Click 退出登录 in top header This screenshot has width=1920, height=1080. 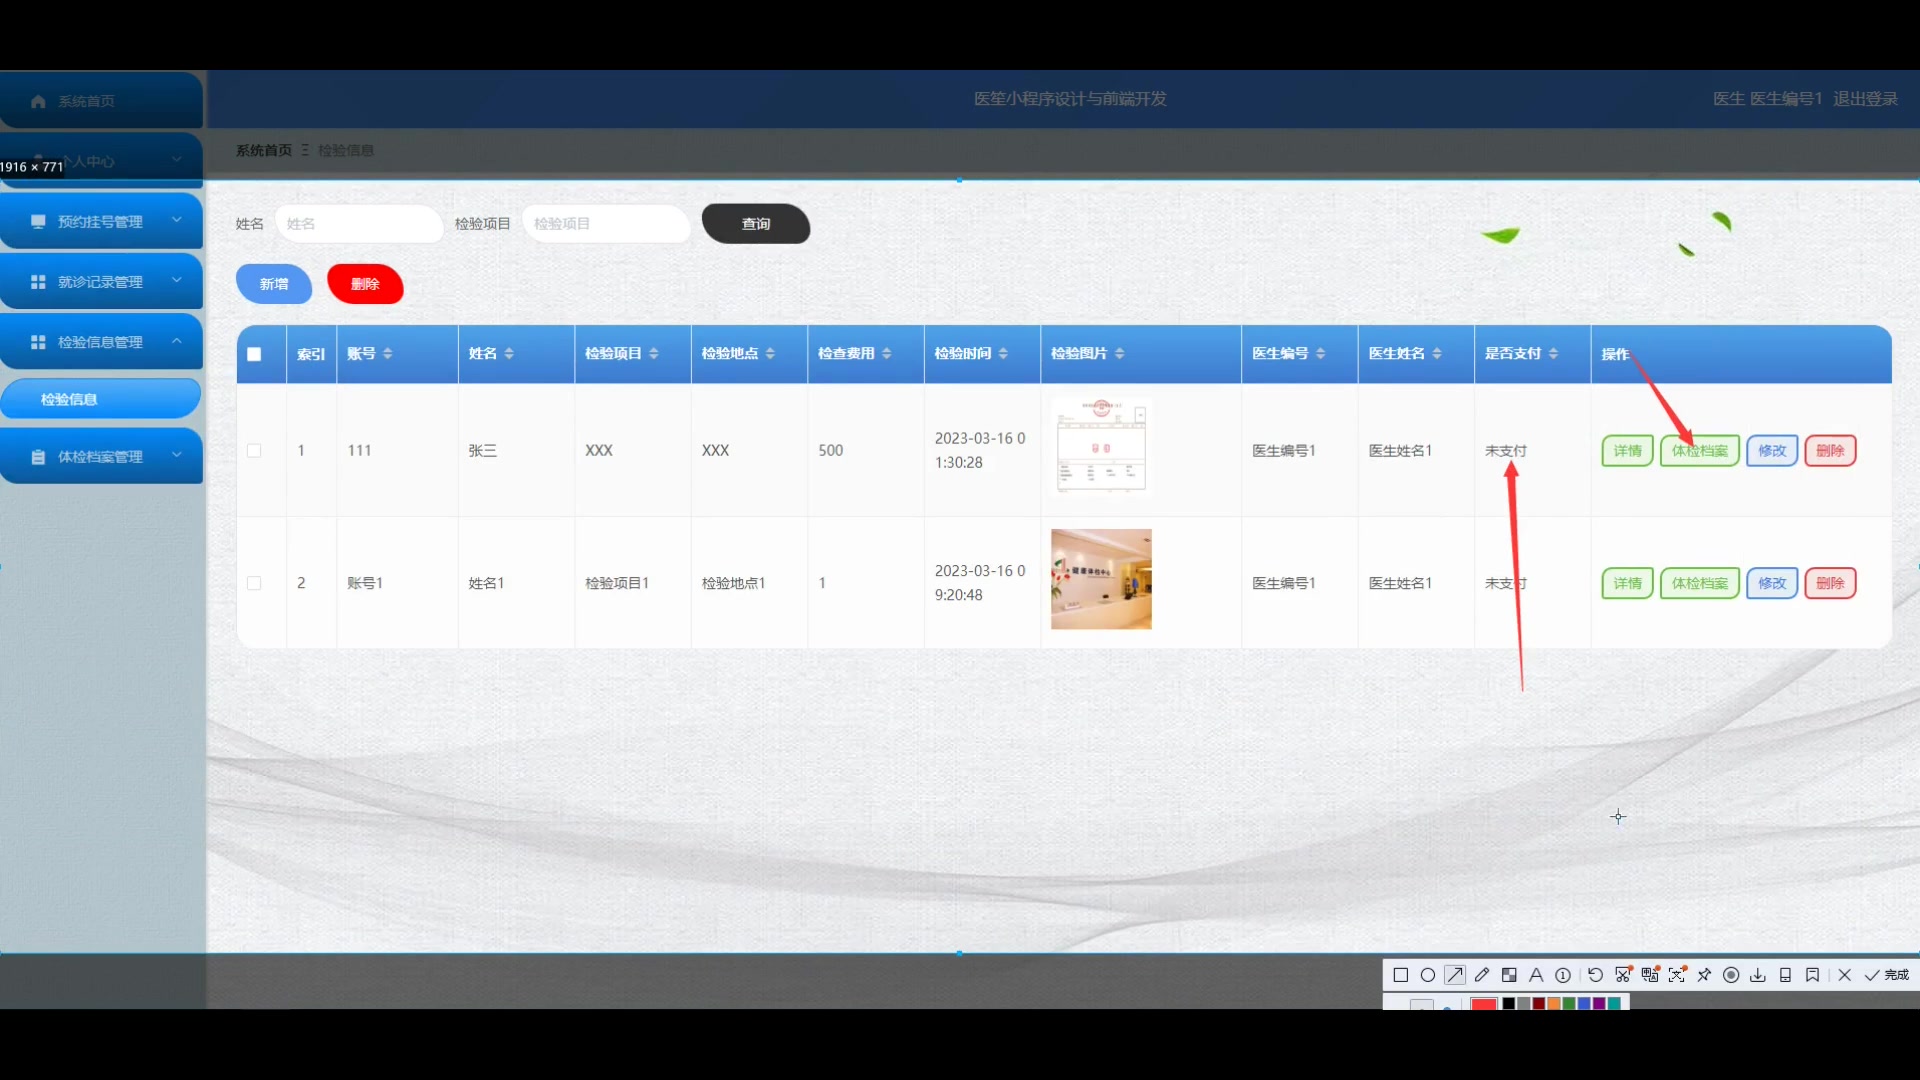[1865, 99]
